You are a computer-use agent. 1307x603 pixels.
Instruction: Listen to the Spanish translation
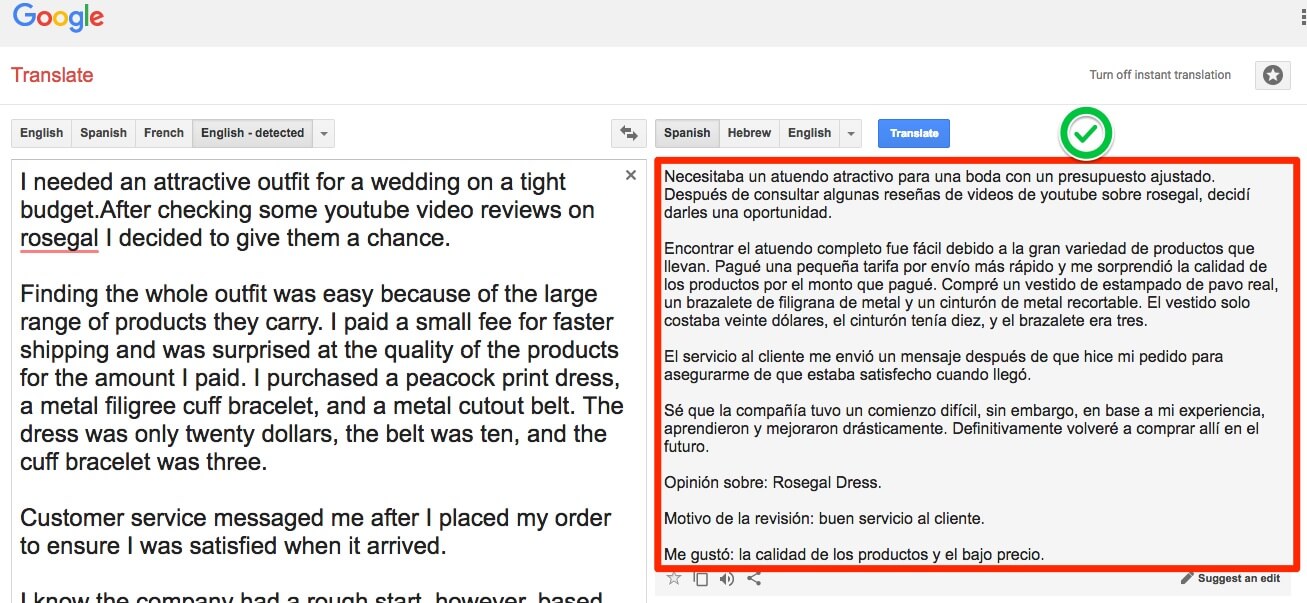(x=727, y=578)
